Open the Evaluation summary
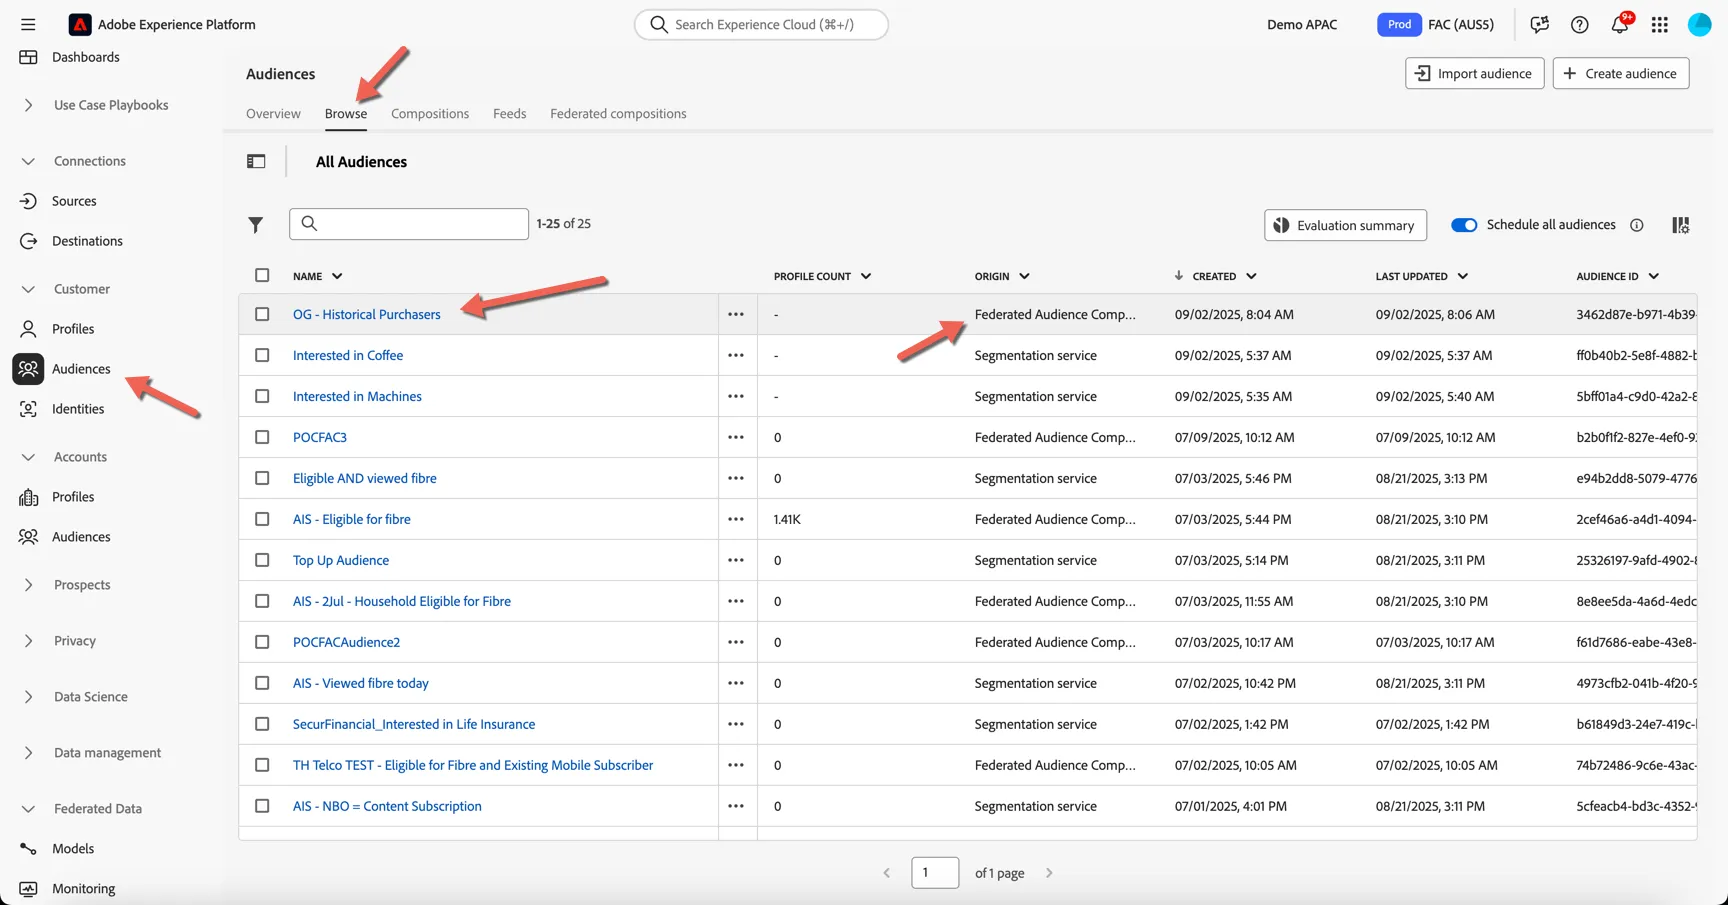Screen dimensions: 1728x905 coord(1345,225)
